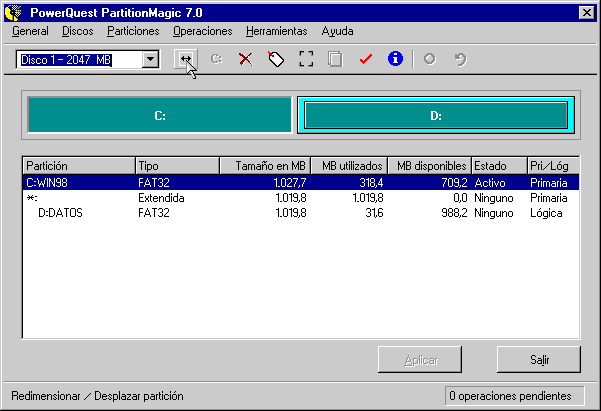
Task: Click the 318,4 used MB value
Action: tap(371, 183)
